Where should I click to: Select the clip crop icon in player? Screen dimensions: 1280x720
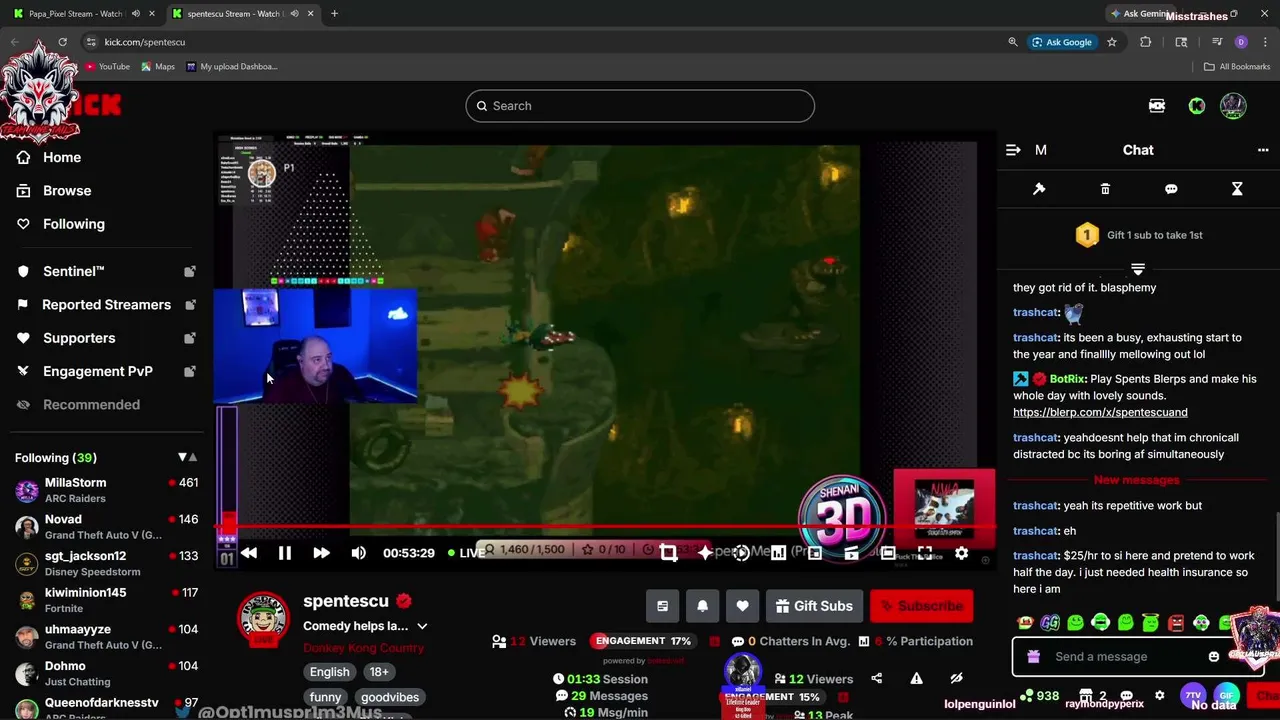(x=668, y=553)
